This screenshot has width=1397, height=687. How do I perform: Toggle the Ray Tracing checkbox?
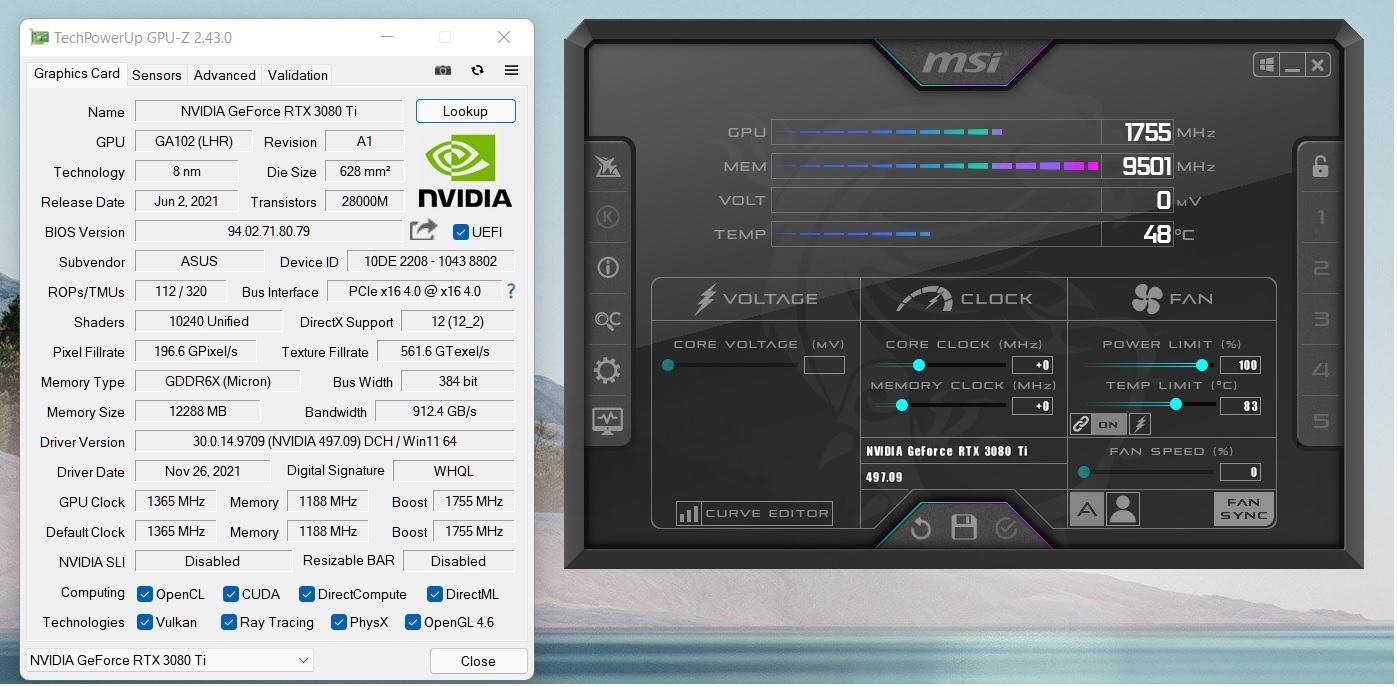[229, 622]
